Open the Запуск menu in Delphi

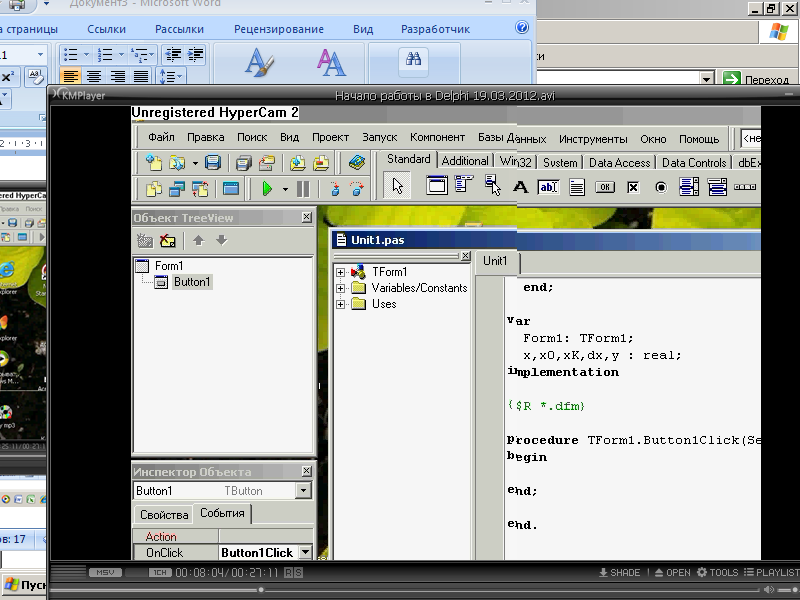coord(380,137)
